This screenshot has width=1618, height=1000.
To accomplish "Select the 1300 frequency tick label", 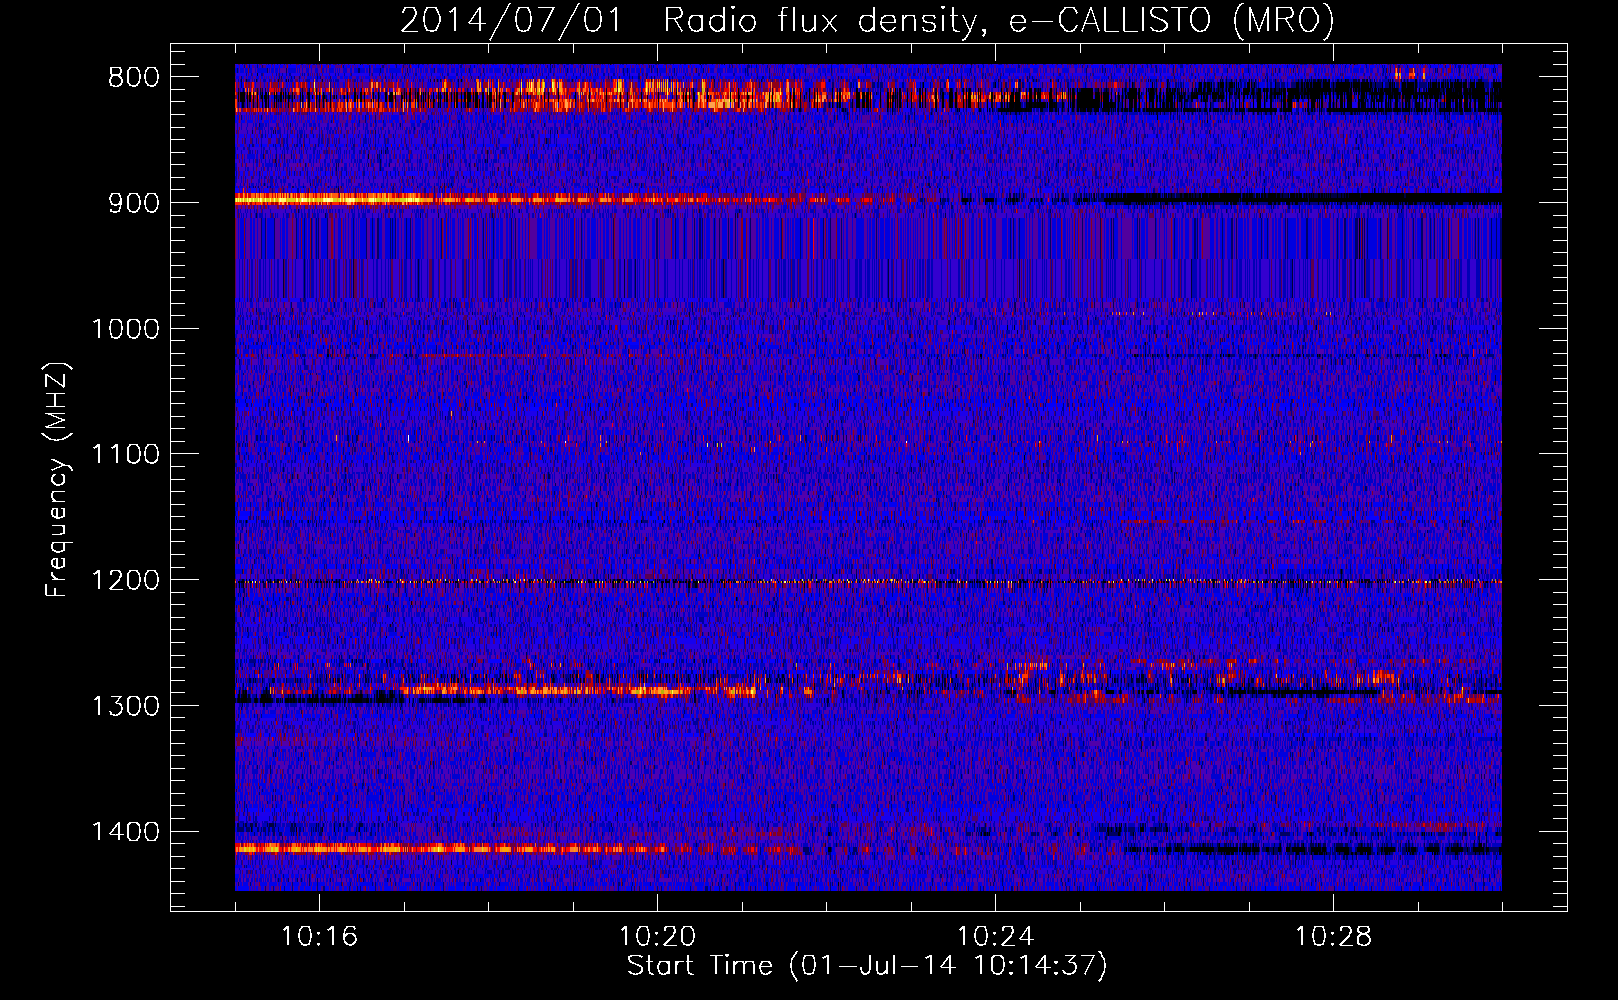I will pyautogui.click(x=125, y=707).
